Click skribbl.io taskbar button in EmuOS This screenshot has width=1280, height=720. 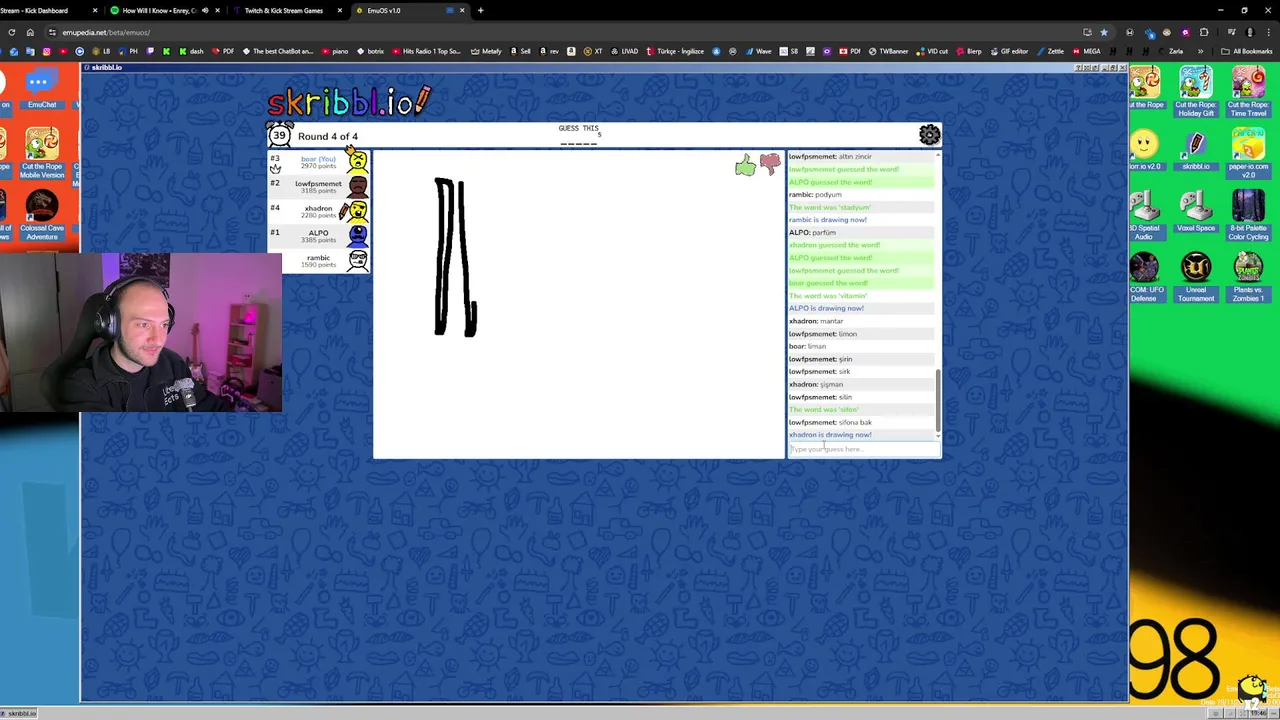pyautogui.click(x=19, y=713)
